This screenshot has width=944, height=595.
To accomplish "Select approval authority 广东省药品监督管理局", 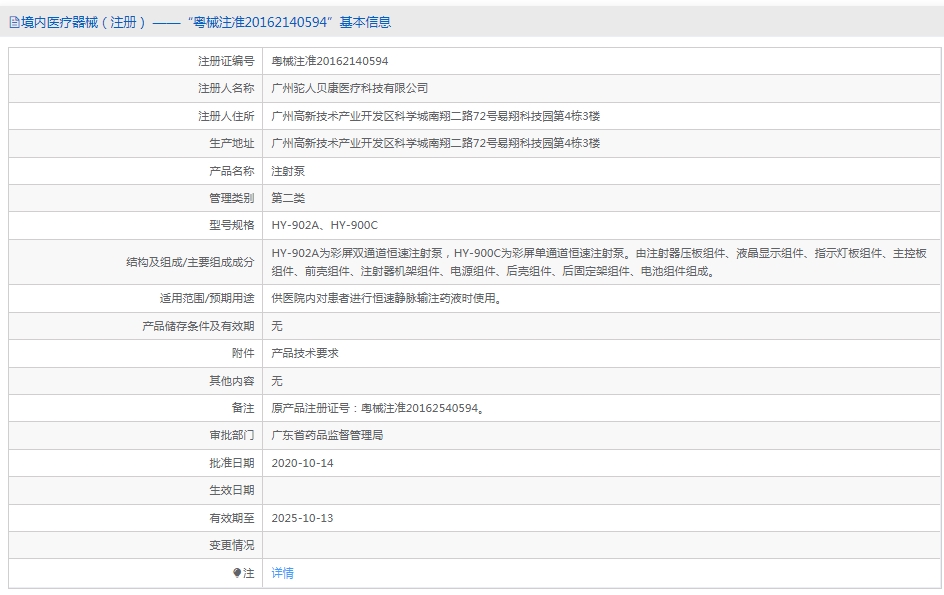I will point(328,435).
